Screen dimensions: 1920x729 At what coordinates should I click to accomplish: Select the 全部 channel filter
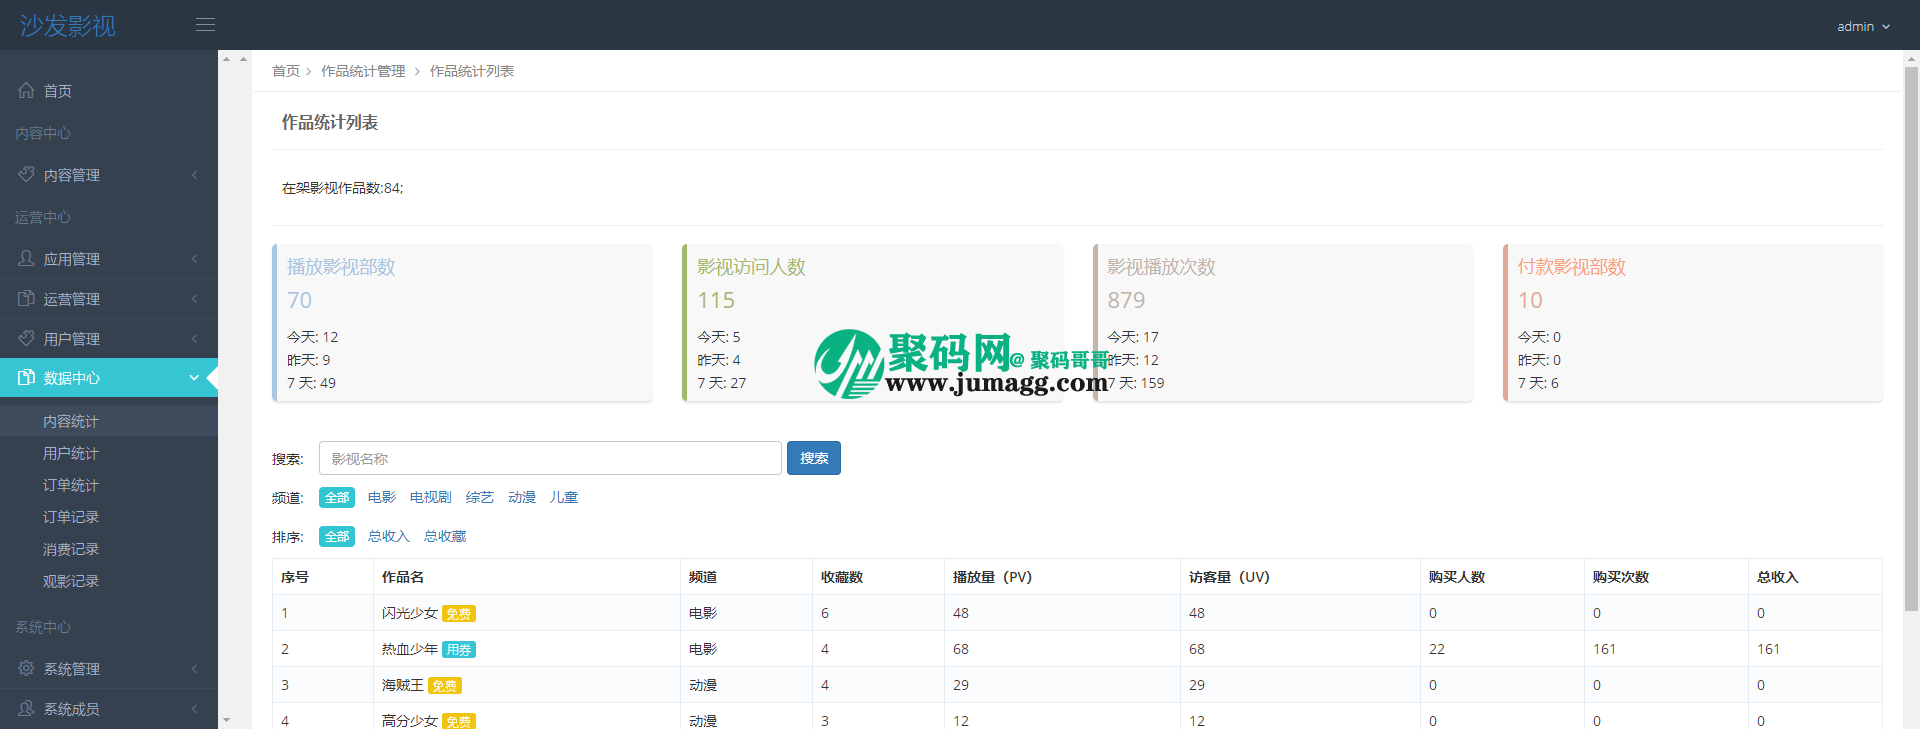(337, 498)
